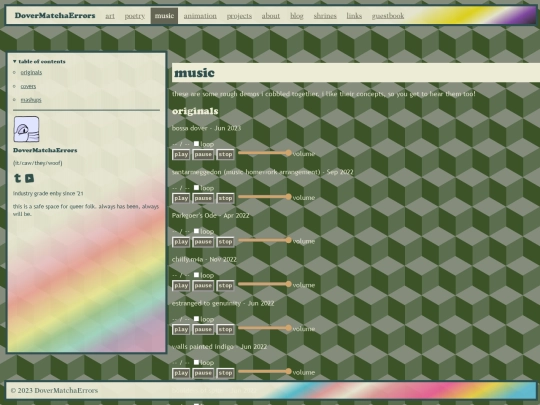
Task: Pause walls painted indigo
Action: [x=203, y=373]
